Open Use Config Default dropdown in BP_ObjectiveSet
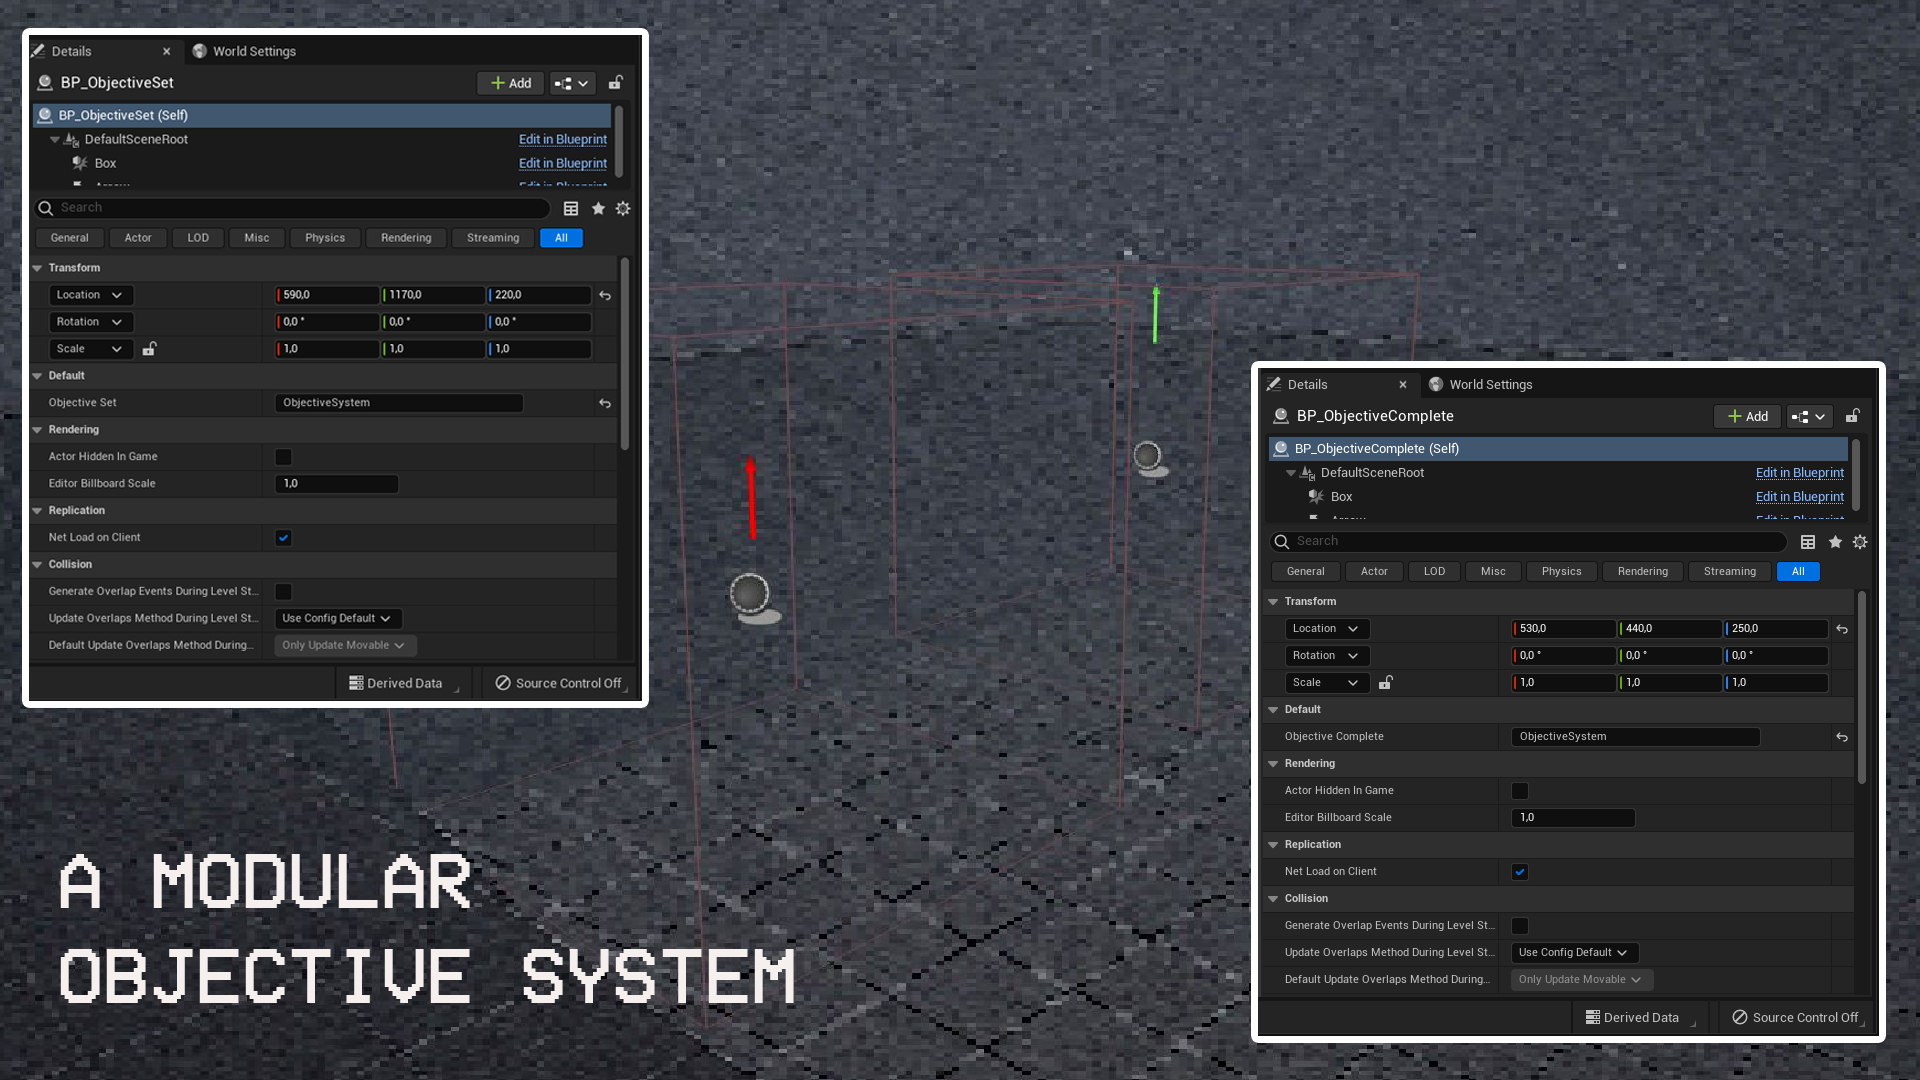 [337, 619]
